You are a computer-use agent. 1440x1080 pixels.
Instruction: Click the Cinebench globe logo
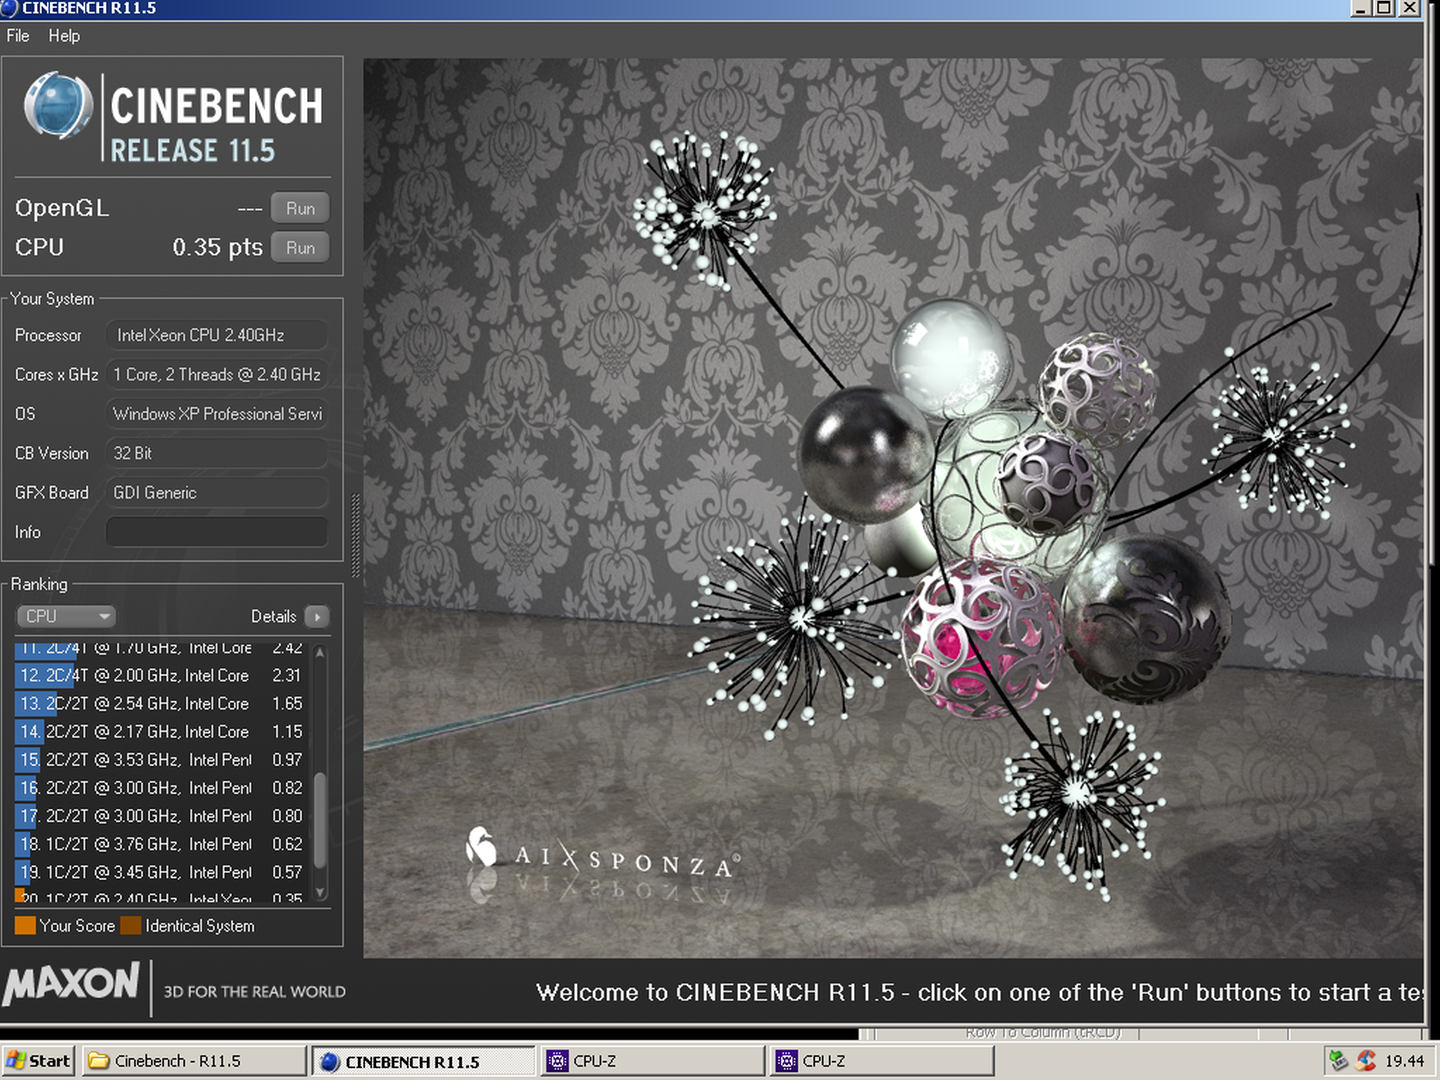[57, 106]
